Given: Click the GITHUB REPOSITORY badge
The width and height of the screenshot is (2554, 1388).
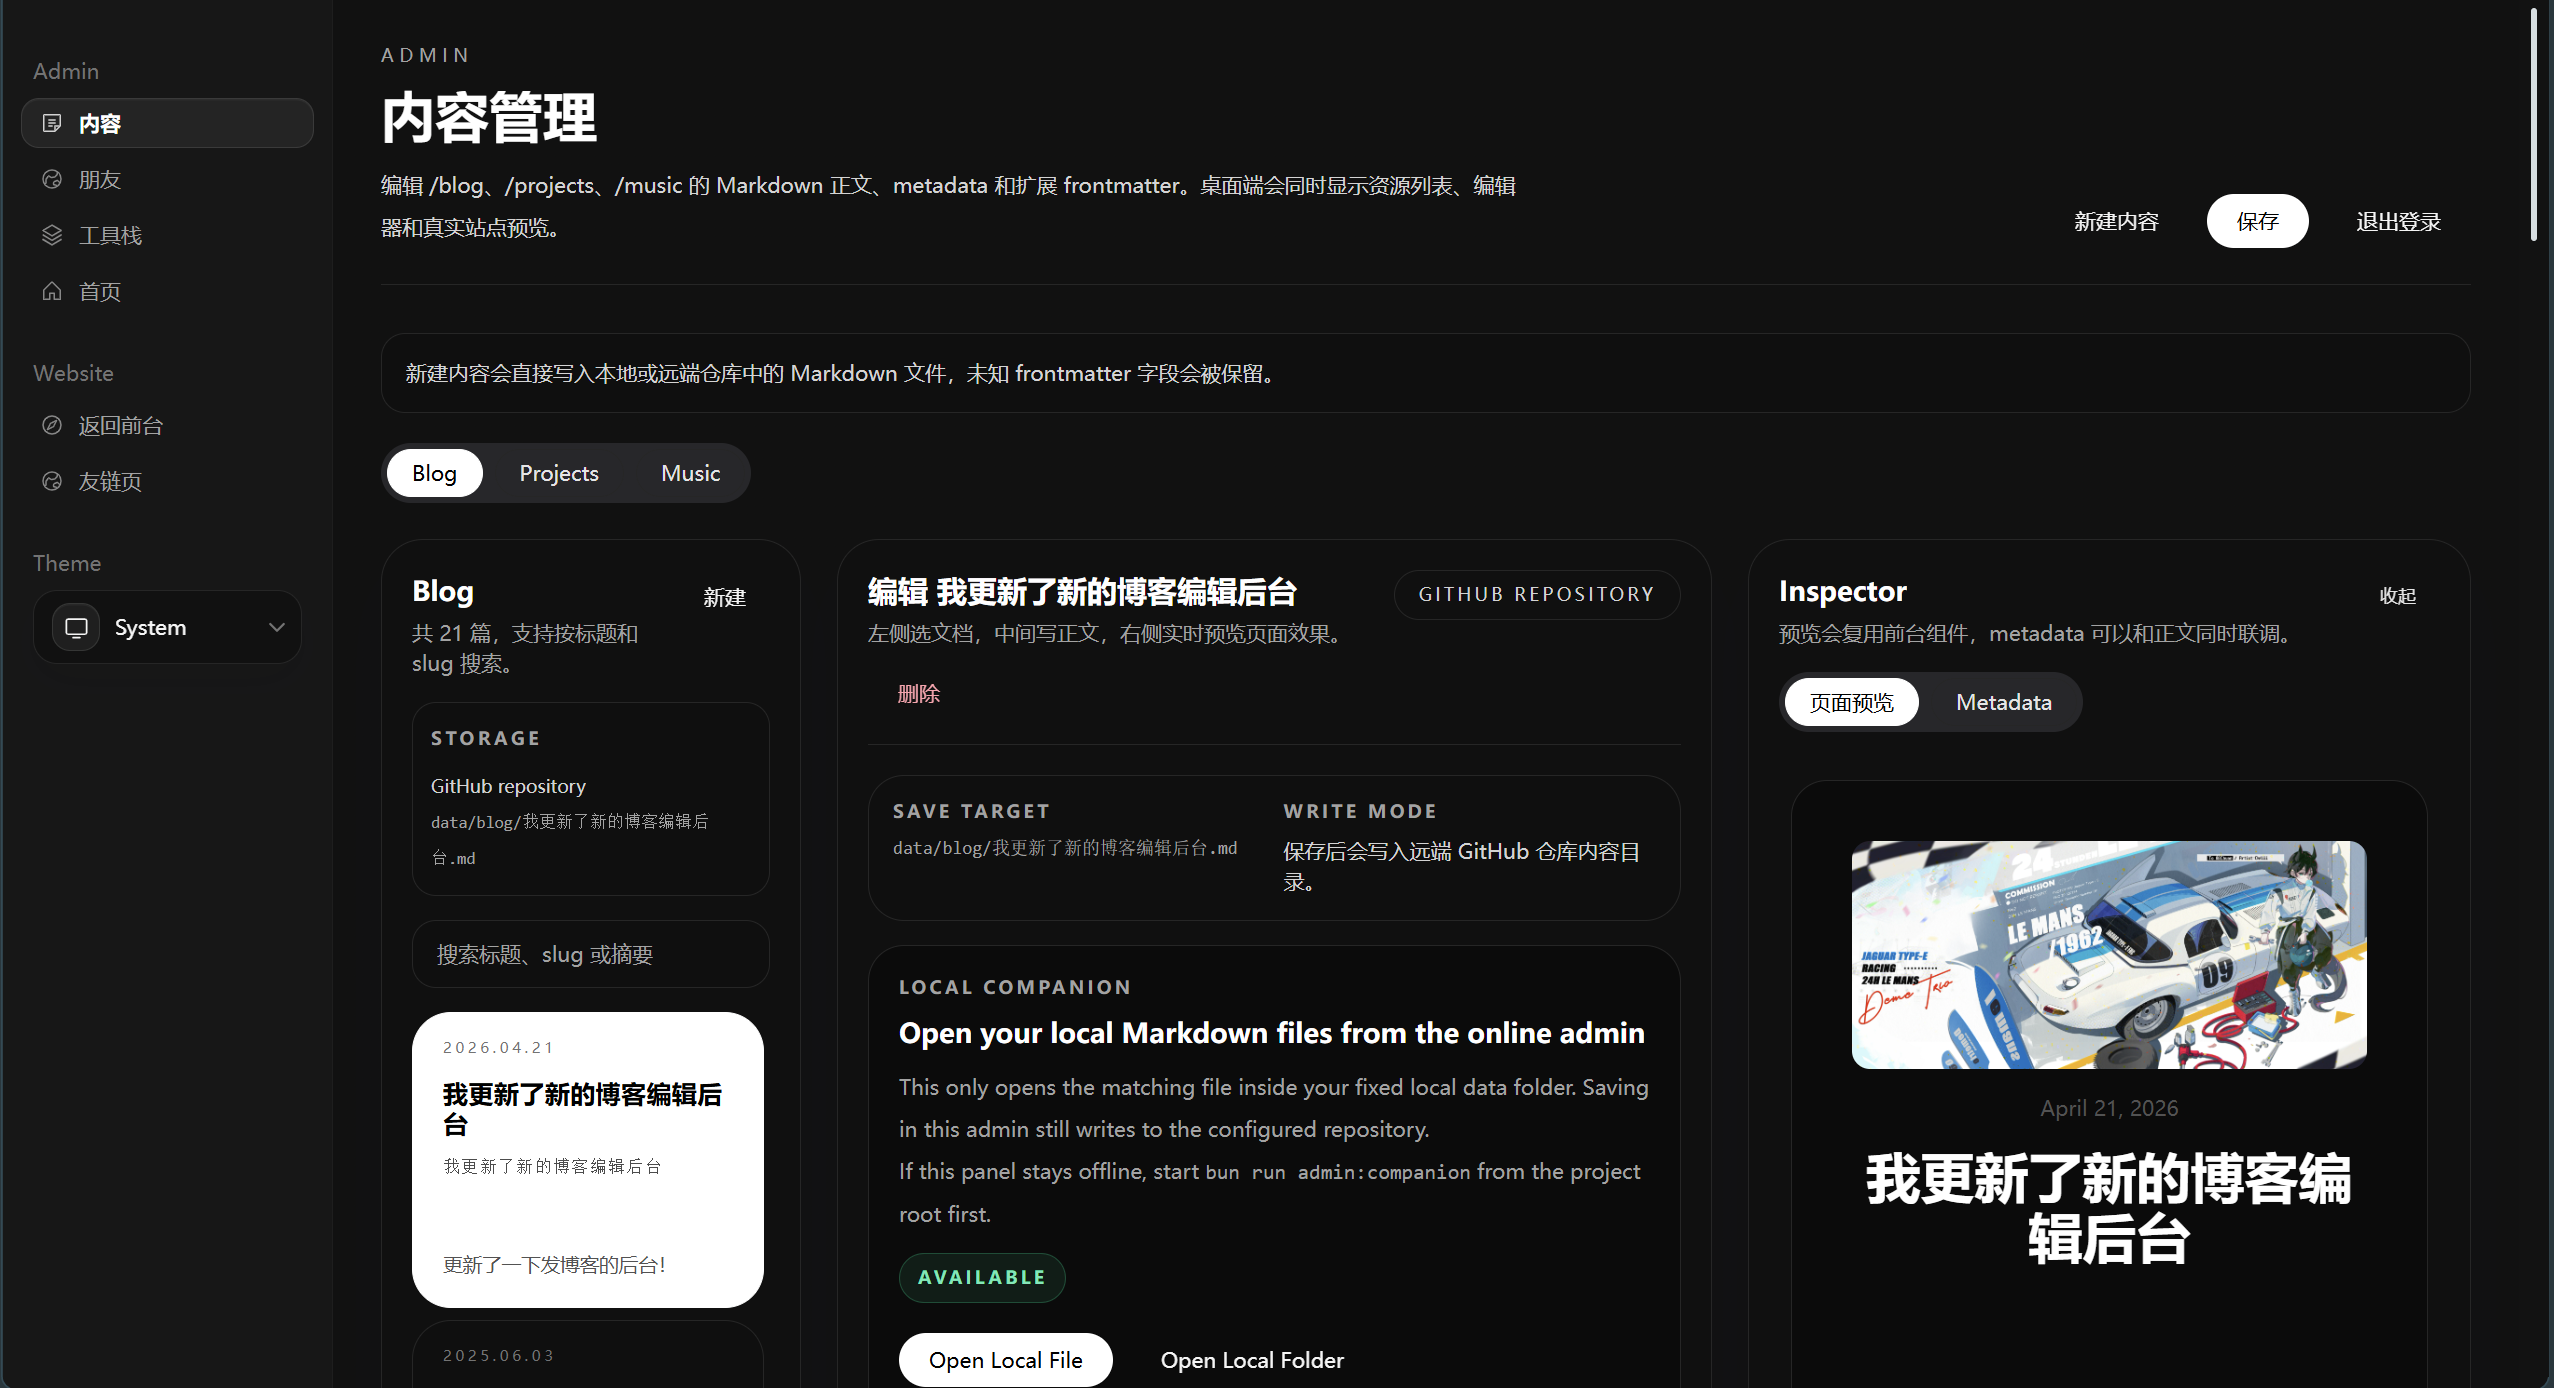Looking at the screenshot, I should pos(1536,594).
